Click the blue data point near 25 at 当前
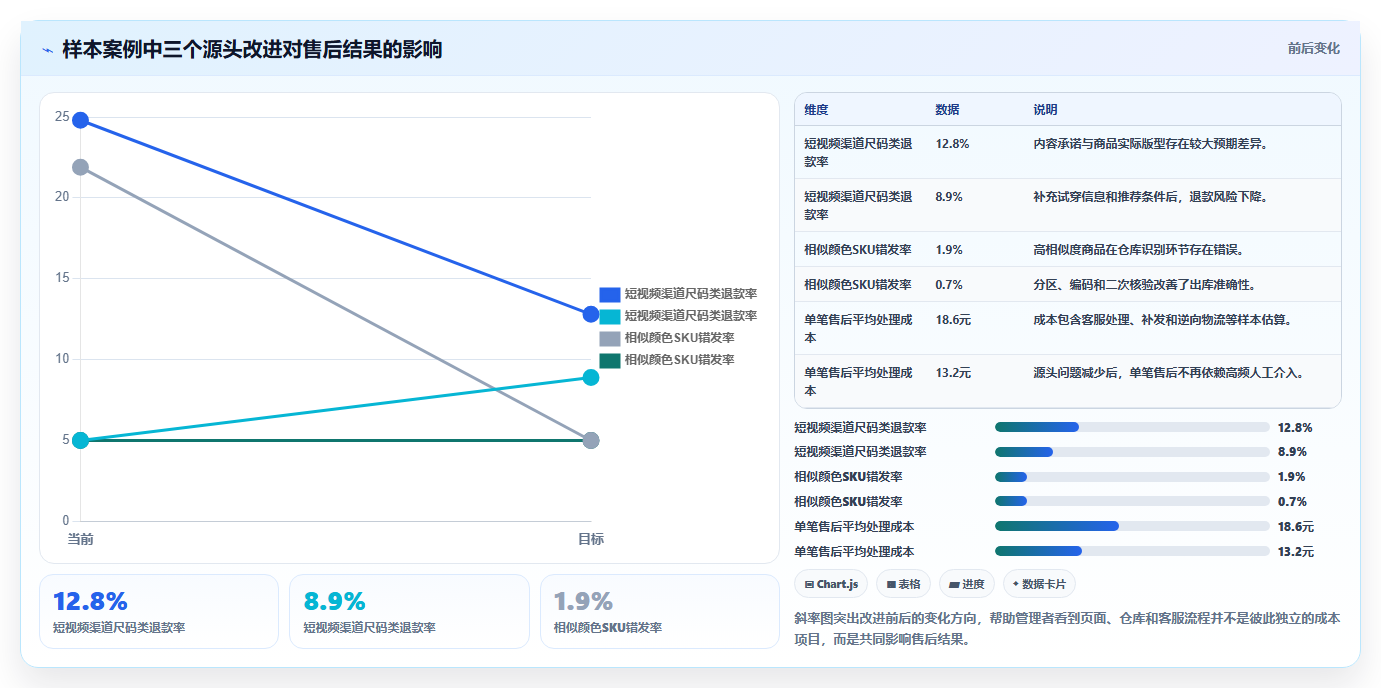The height and width of the screenshot is (688, 1381). [x=80, y=121]
